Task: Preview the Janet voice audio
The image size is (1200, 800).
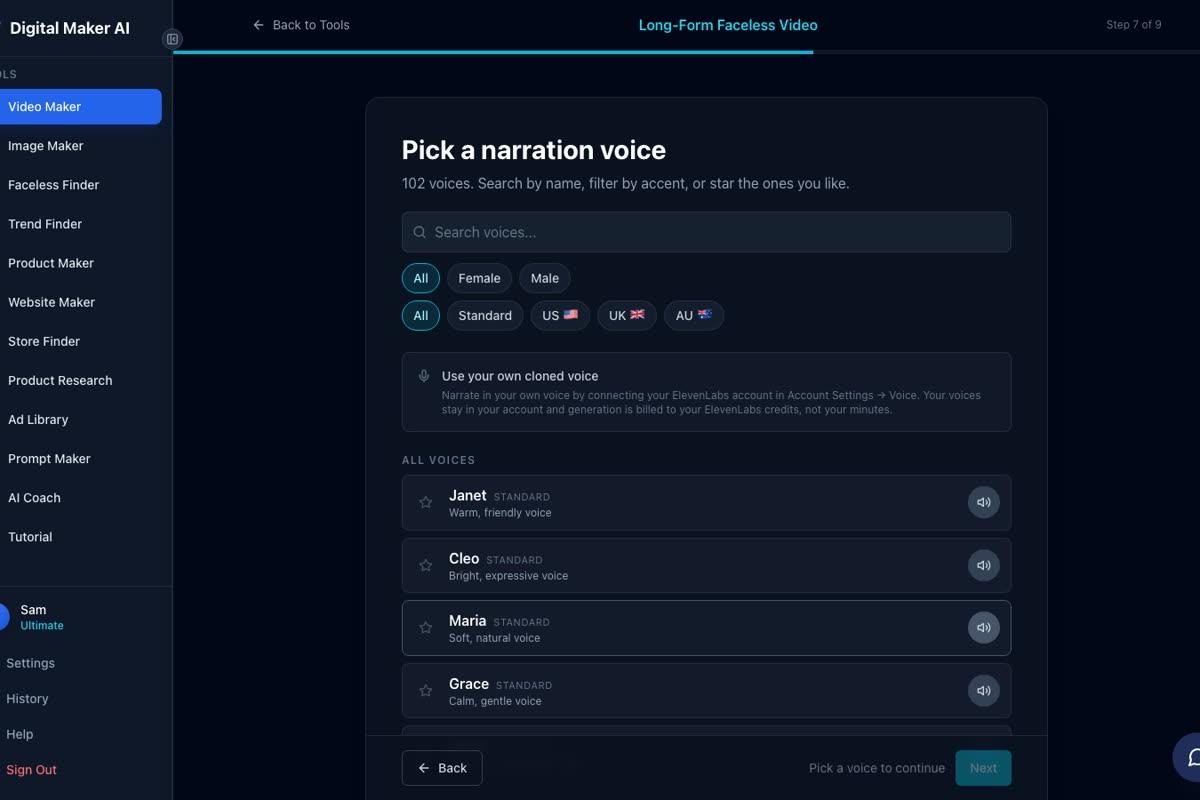Action: tap(983, 503)
